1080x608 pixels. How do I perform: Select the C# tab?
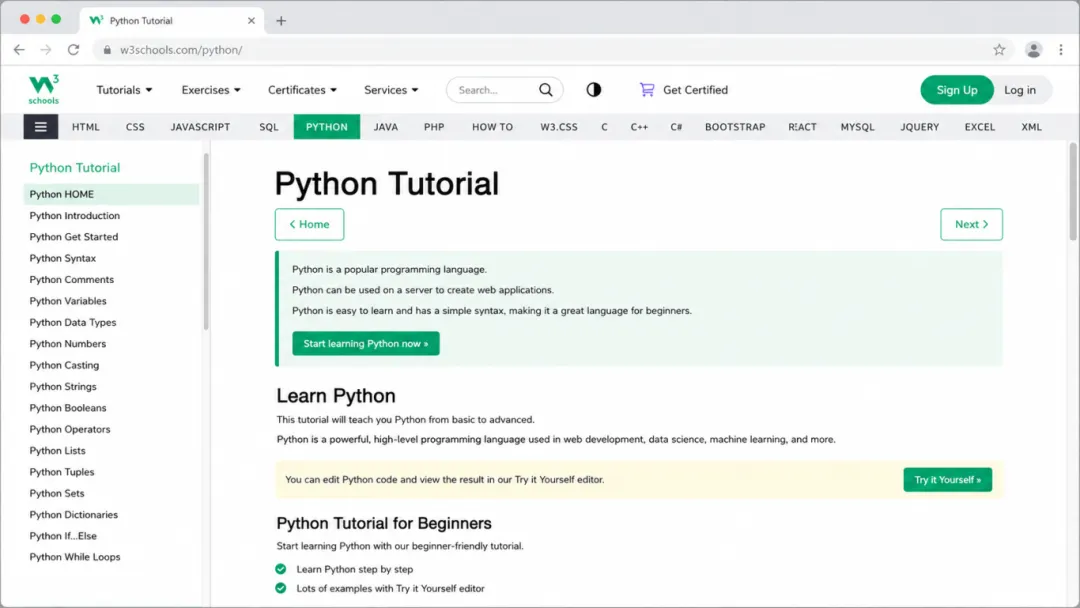676,127
